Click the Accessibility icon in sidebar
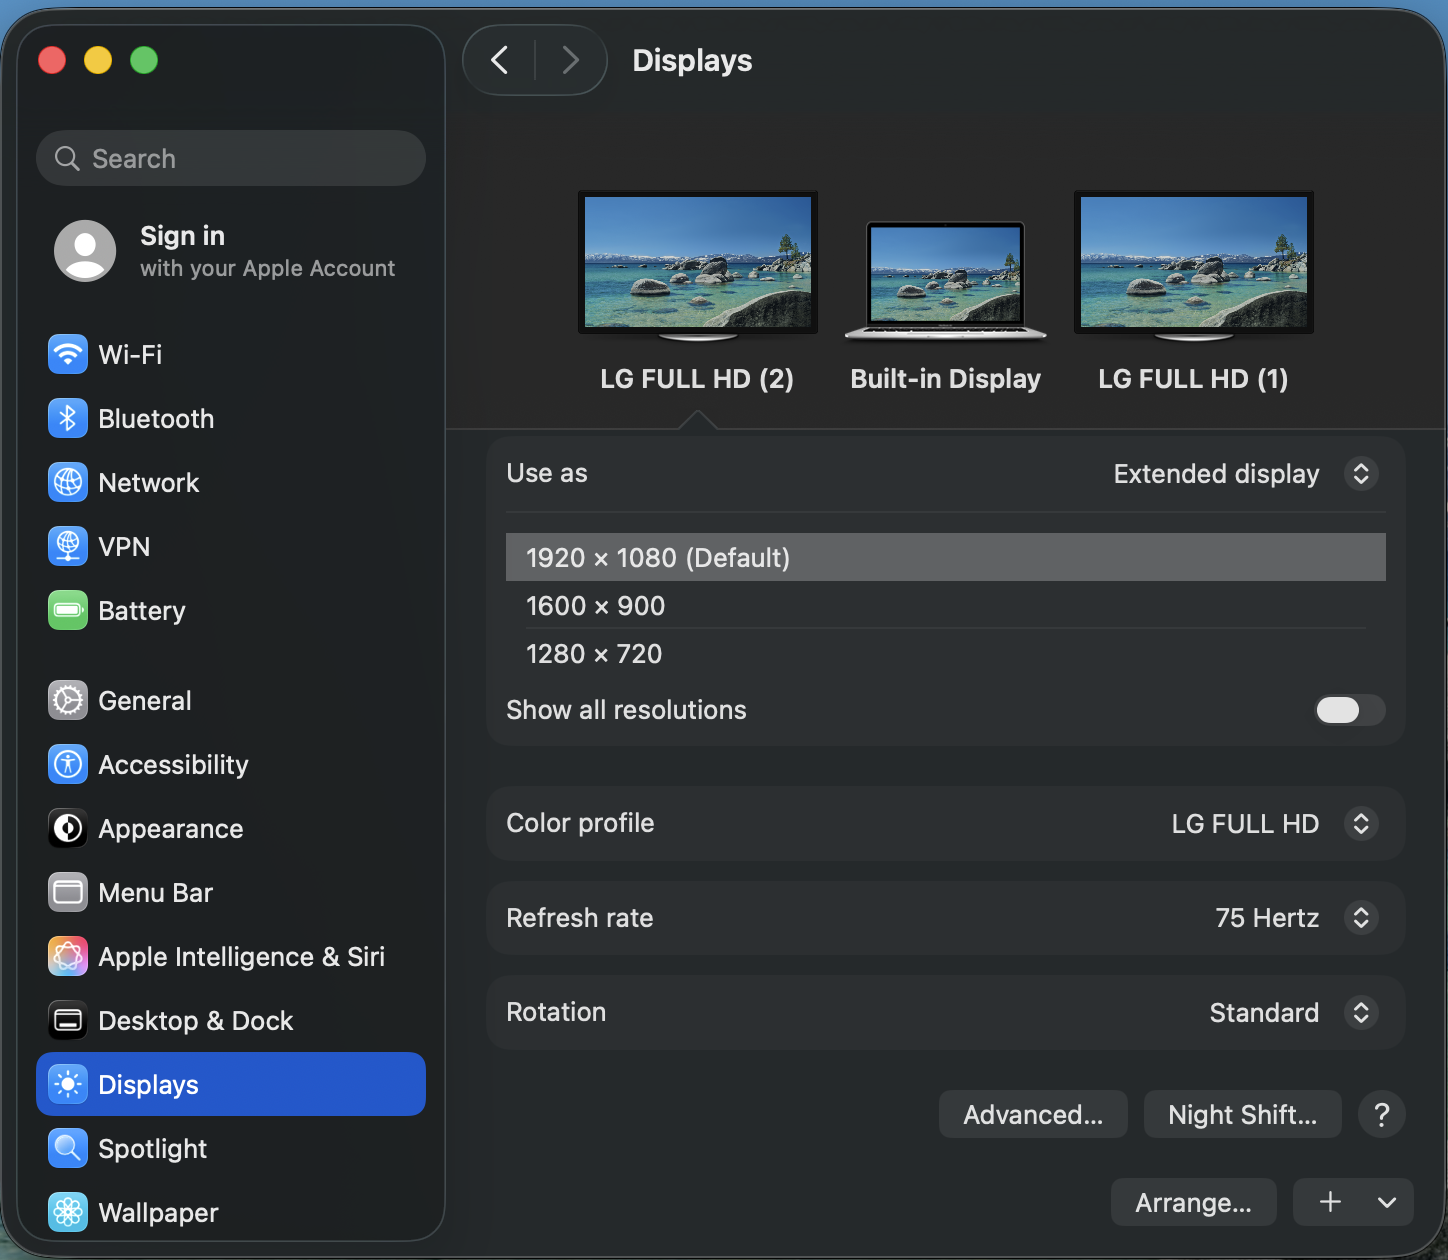 click(x=68, y=765)
